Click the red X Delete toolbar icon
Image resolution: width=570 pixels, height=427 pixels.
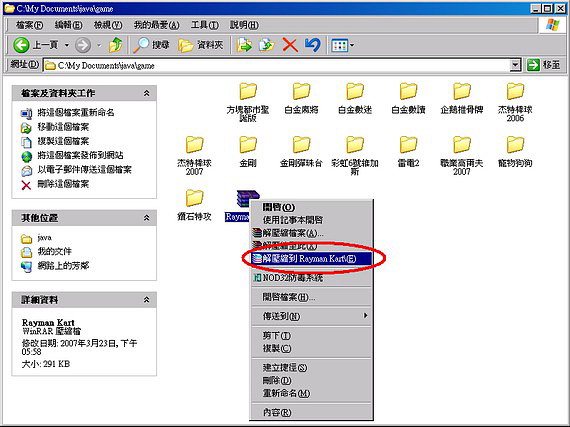[290, 45]
